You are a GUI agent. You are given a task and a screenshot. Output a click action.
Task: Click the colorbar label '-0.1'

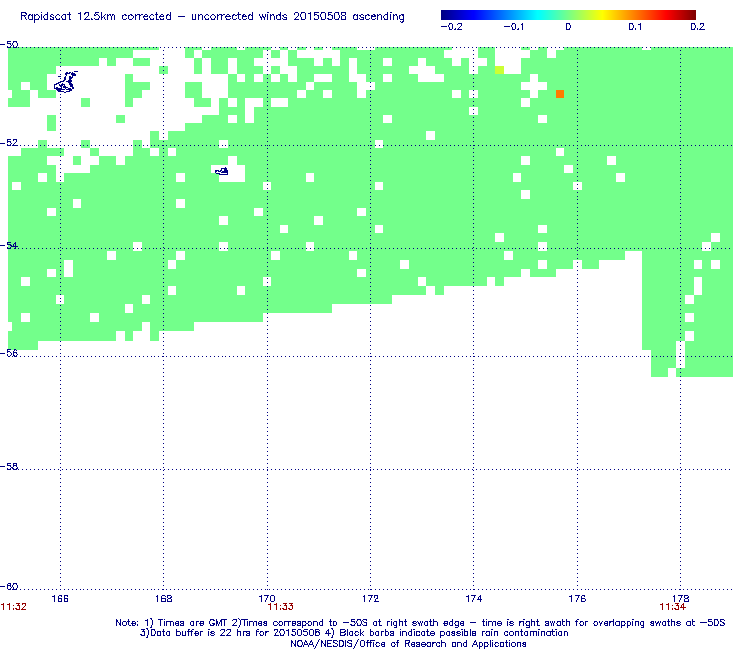pyautogui.click(x=513, y=27)
